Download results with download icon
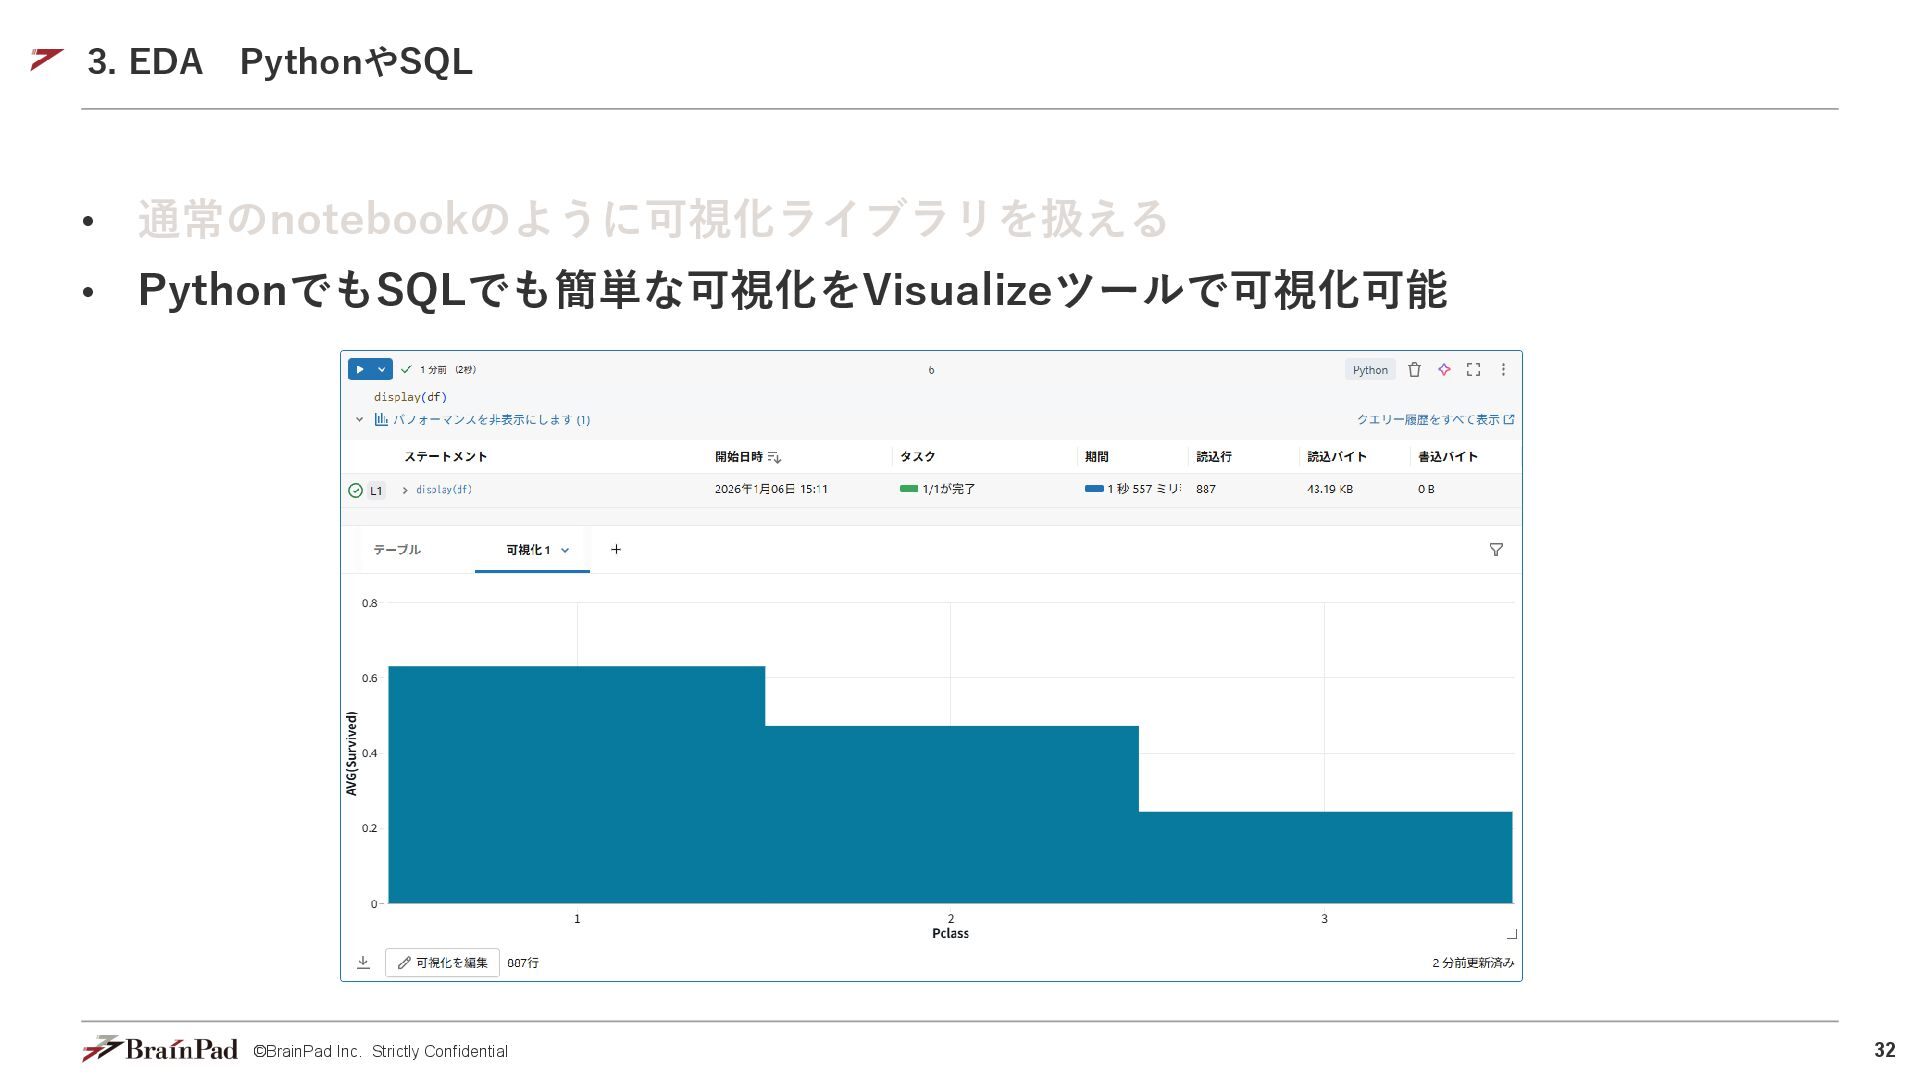 click(363, 963)
